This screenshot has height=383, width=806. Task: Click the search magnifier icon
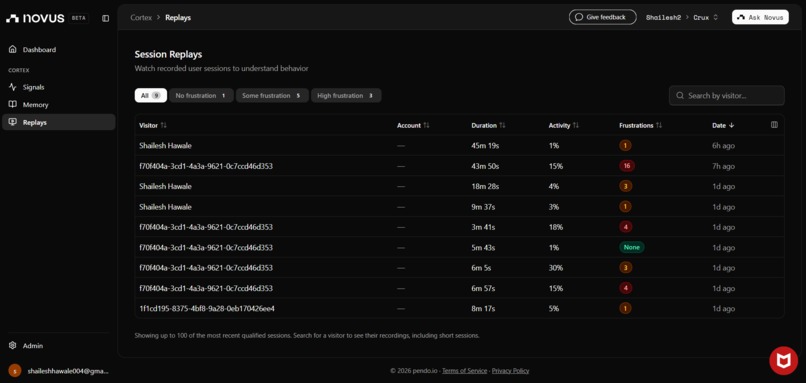tap(680, 96)
